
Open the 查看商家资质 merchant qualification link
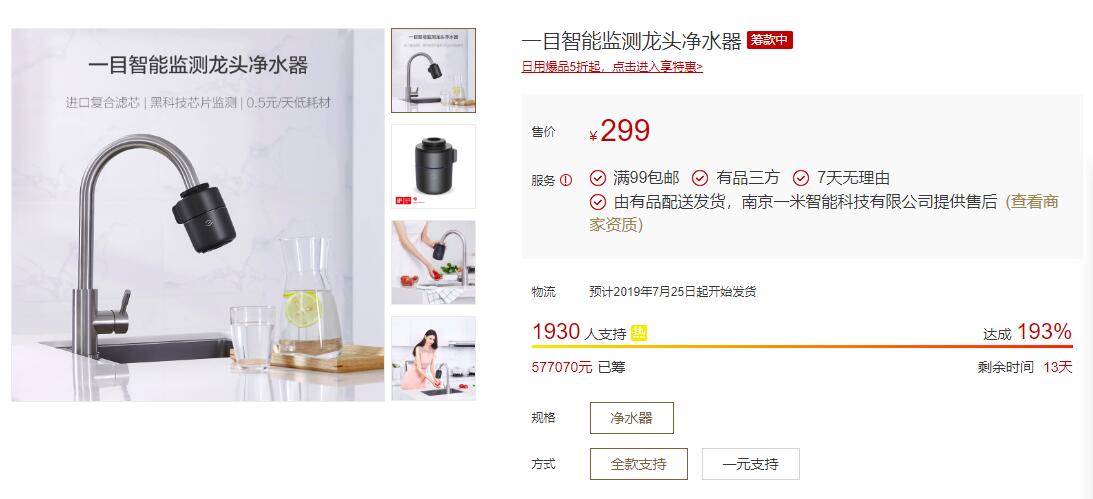click(824, 213)
